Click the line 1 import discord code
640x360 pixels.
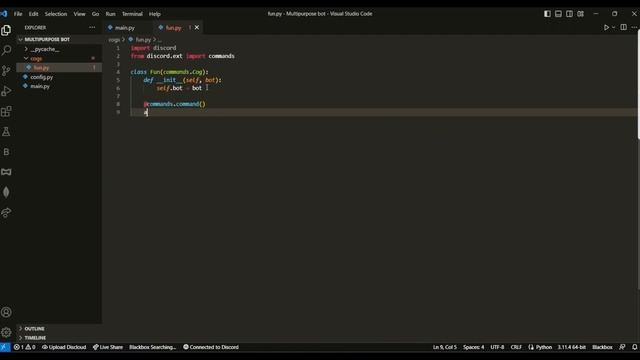[x=153, y=48]
